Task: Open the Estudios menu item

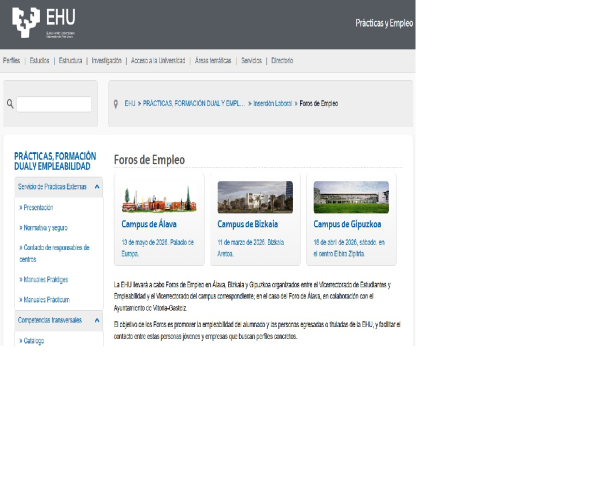Action: coord(40,61)
